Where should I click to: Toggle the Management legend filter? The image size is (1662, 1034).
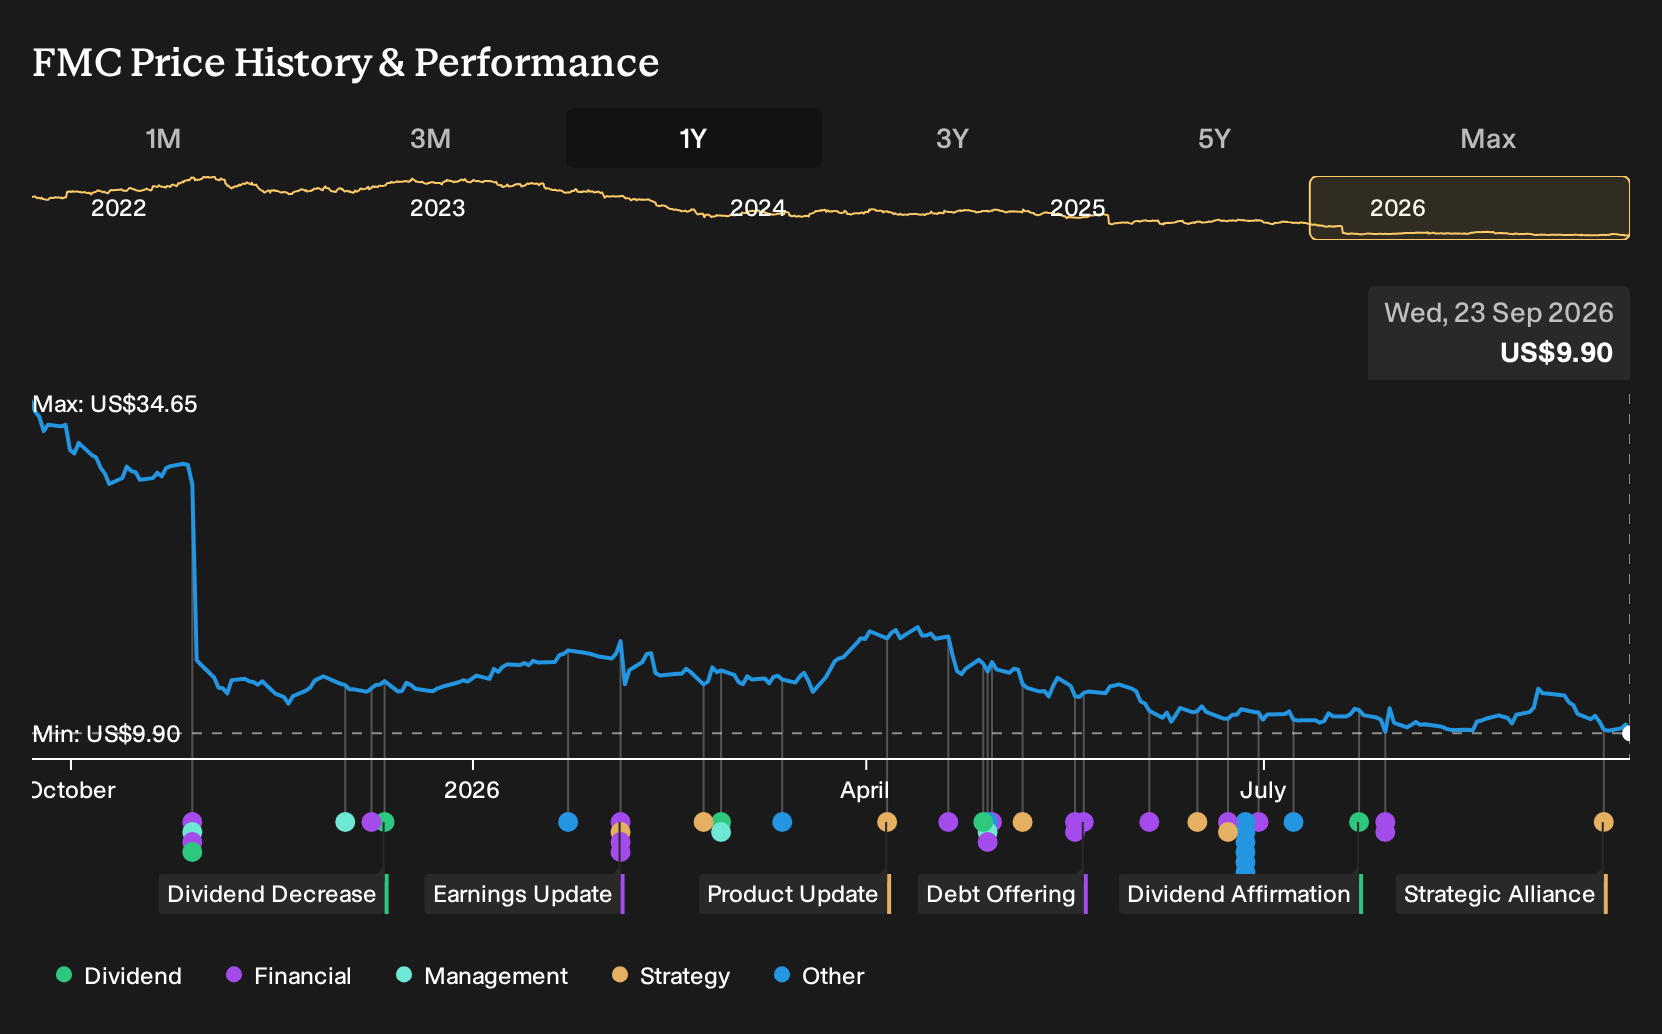pyautogui.click(x=482, y=976)
